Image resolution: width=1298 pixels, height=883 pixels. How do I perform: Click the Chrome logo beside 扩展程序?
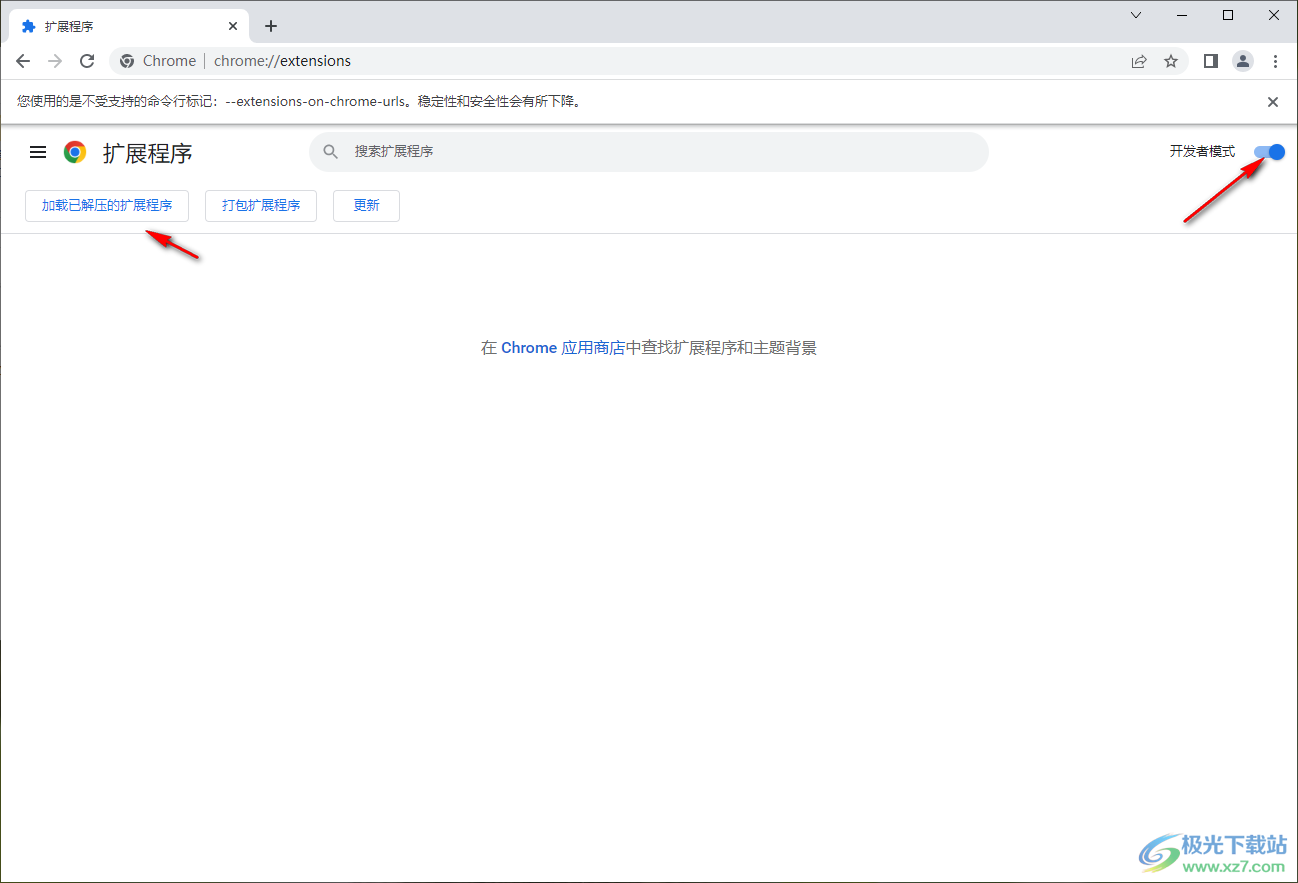[75, 152]
